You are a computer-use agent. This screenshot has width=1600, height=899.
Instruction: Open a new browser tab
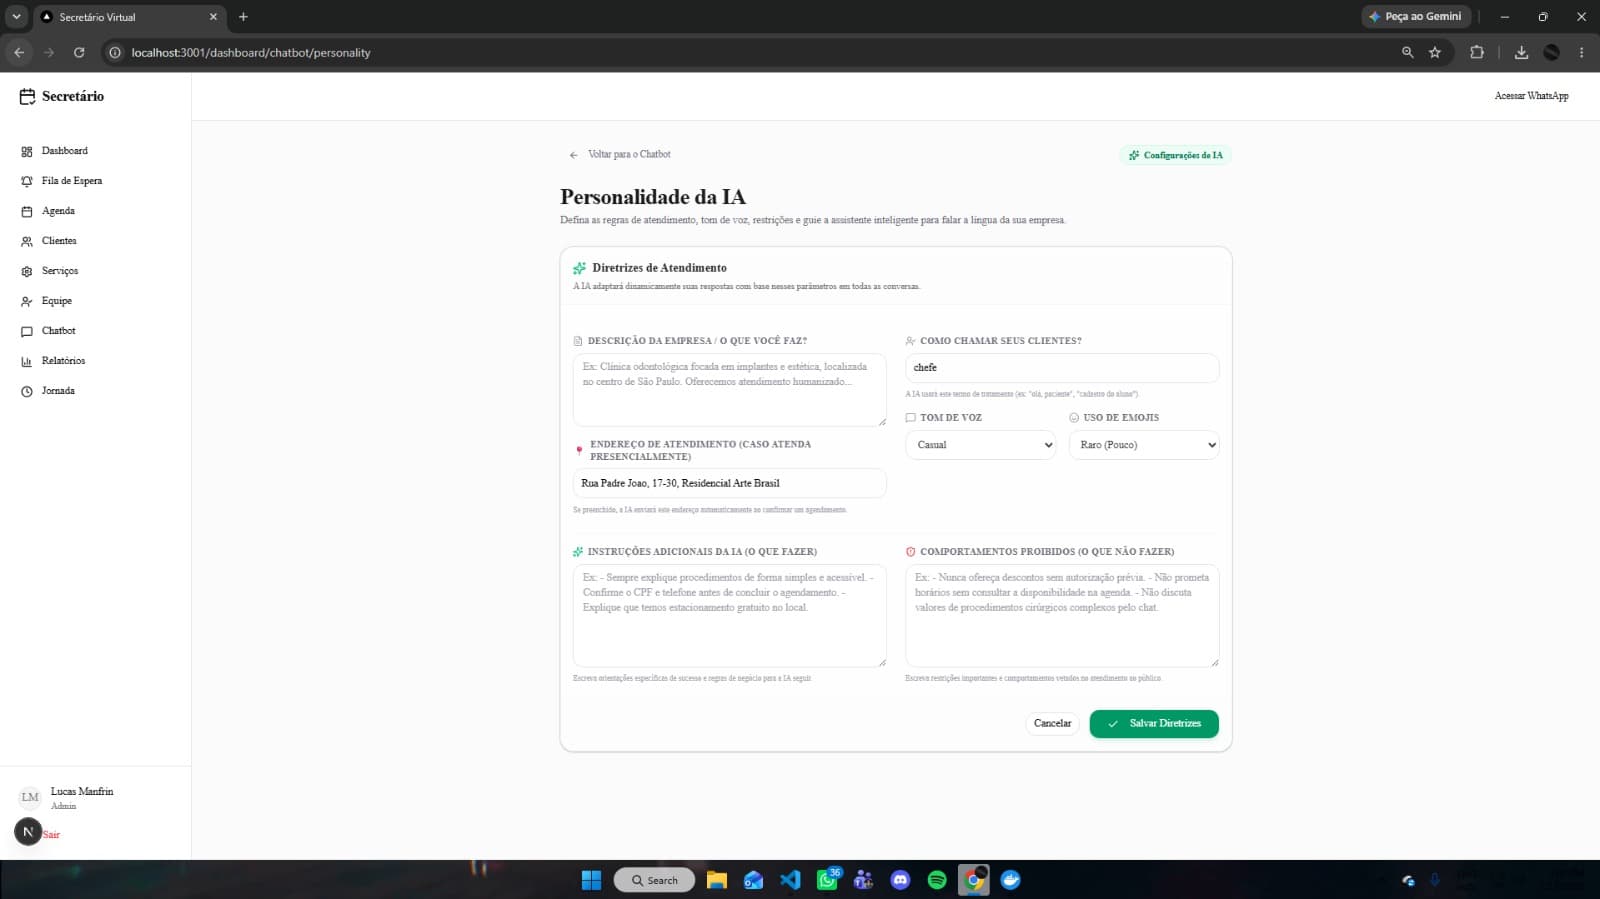(243, 16)
